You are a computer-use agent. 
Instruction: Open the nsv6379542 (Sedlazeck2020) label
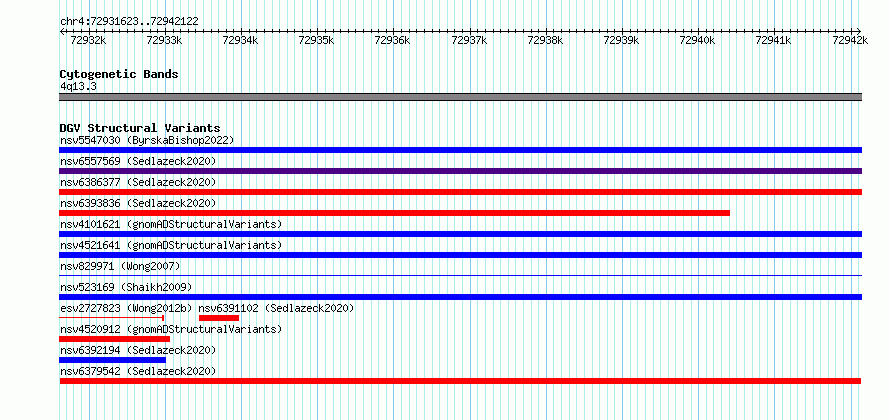click(x=138, y=371)
